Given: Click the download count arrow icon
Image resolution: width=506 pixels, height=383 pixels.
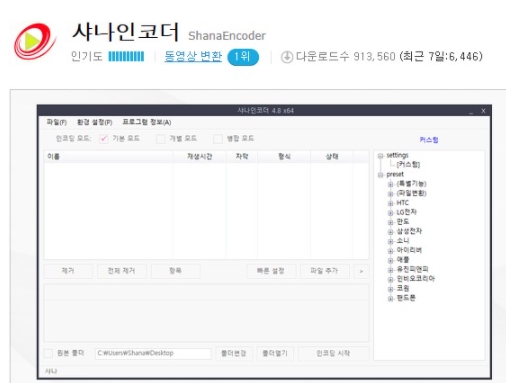Looking at the screenshot, I should (287, 57).
